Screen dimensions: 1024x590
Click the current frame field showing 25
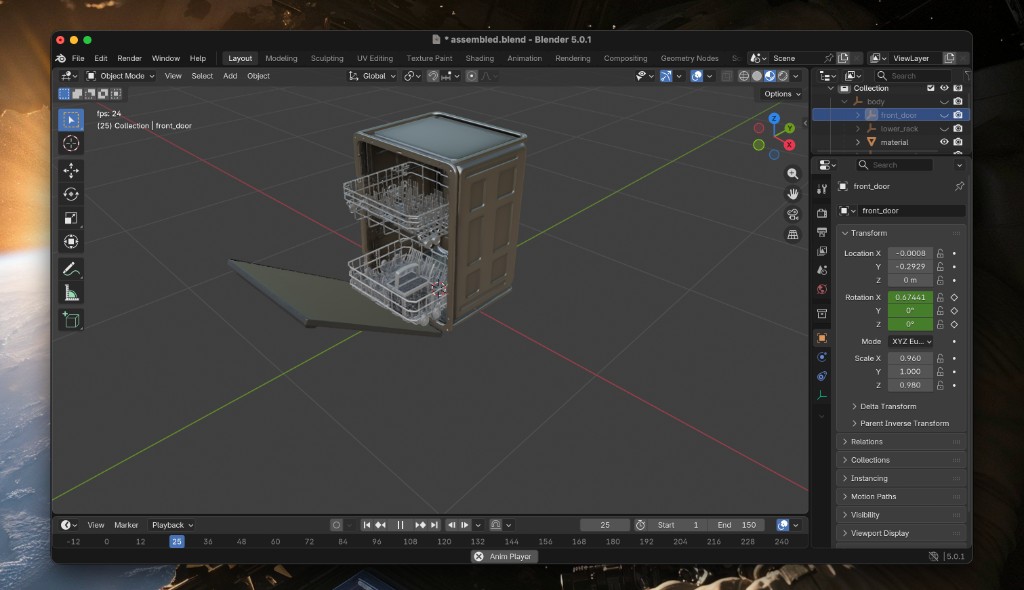[x=605, y=525]
